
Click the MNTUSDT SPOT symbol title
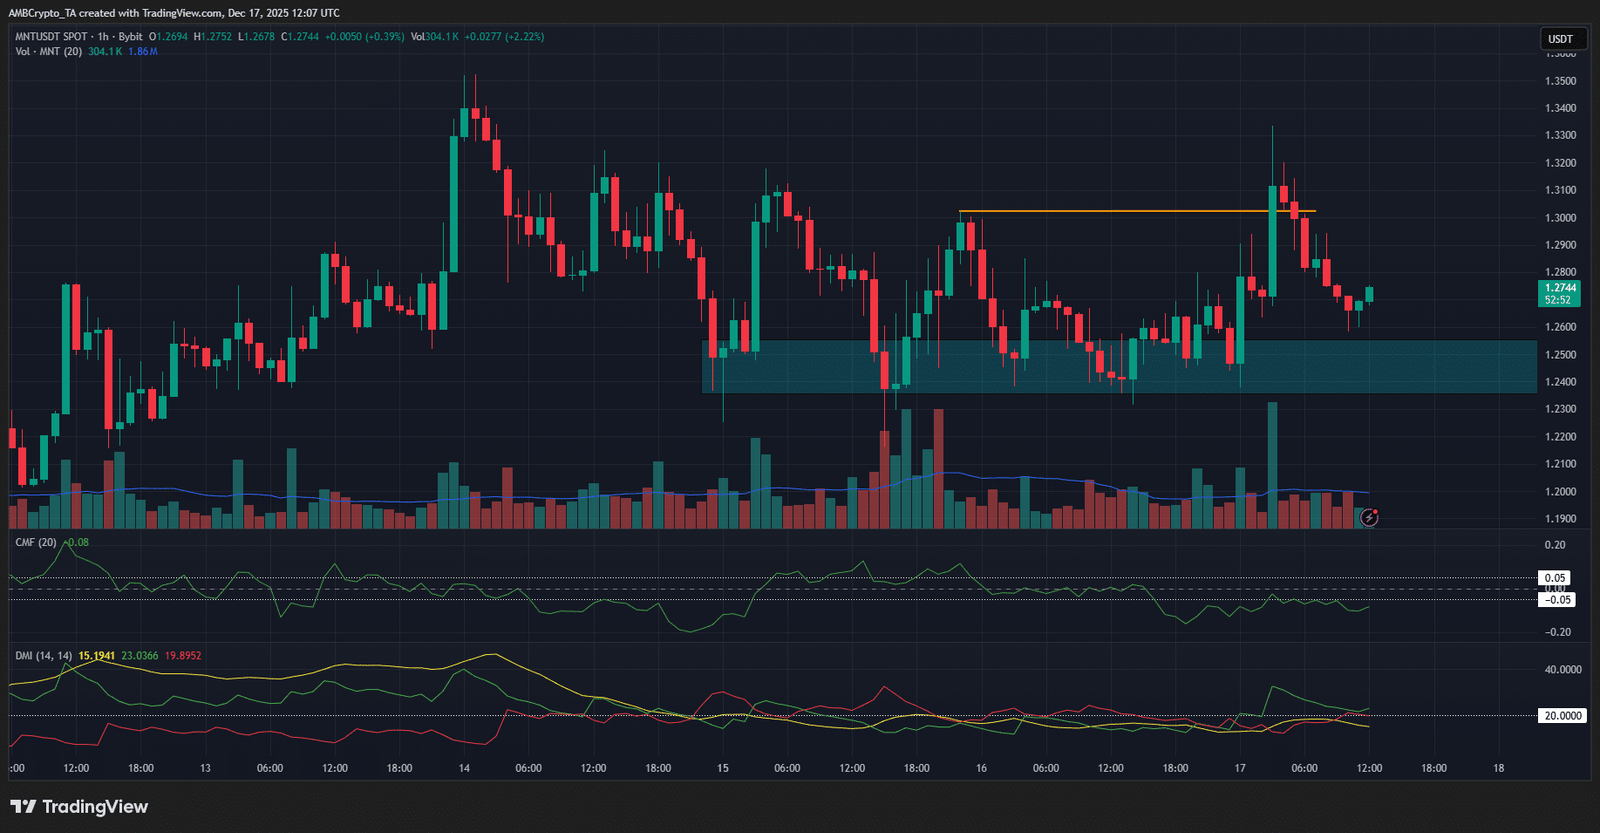point(52,37)
